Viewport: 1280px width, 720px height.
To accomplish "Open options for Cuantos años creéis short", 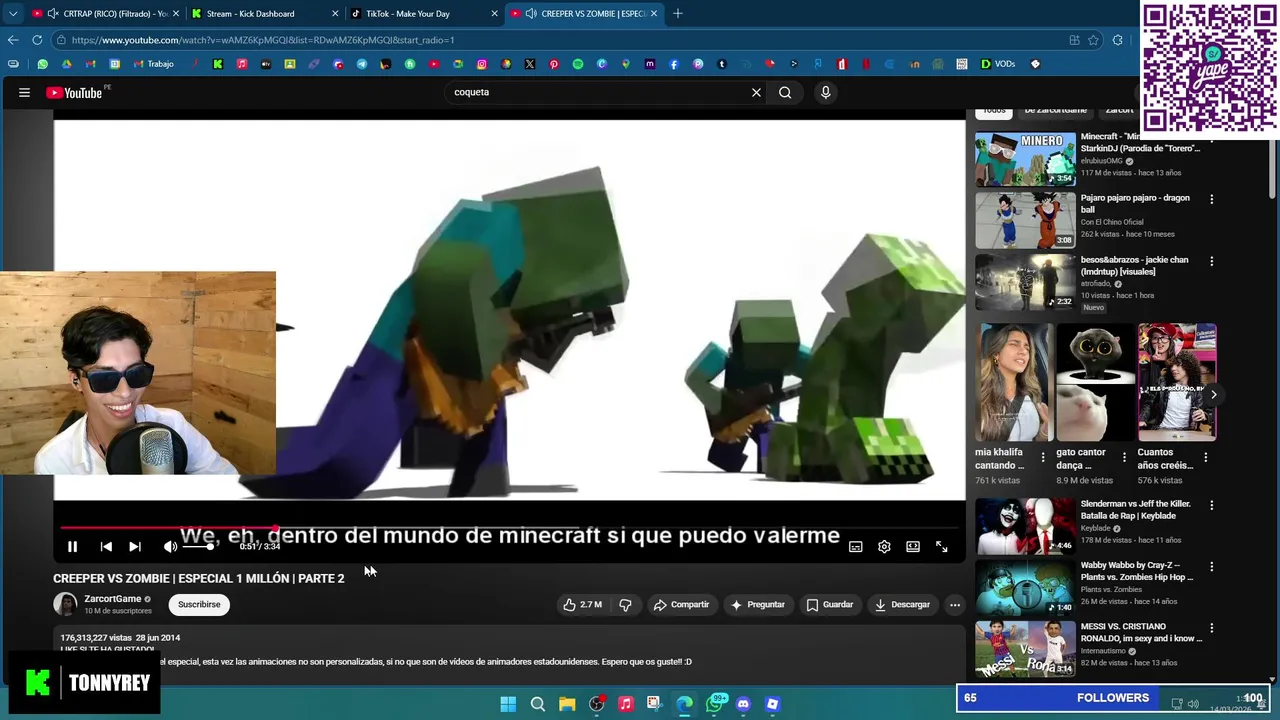I will click(x=1205, y=457).
